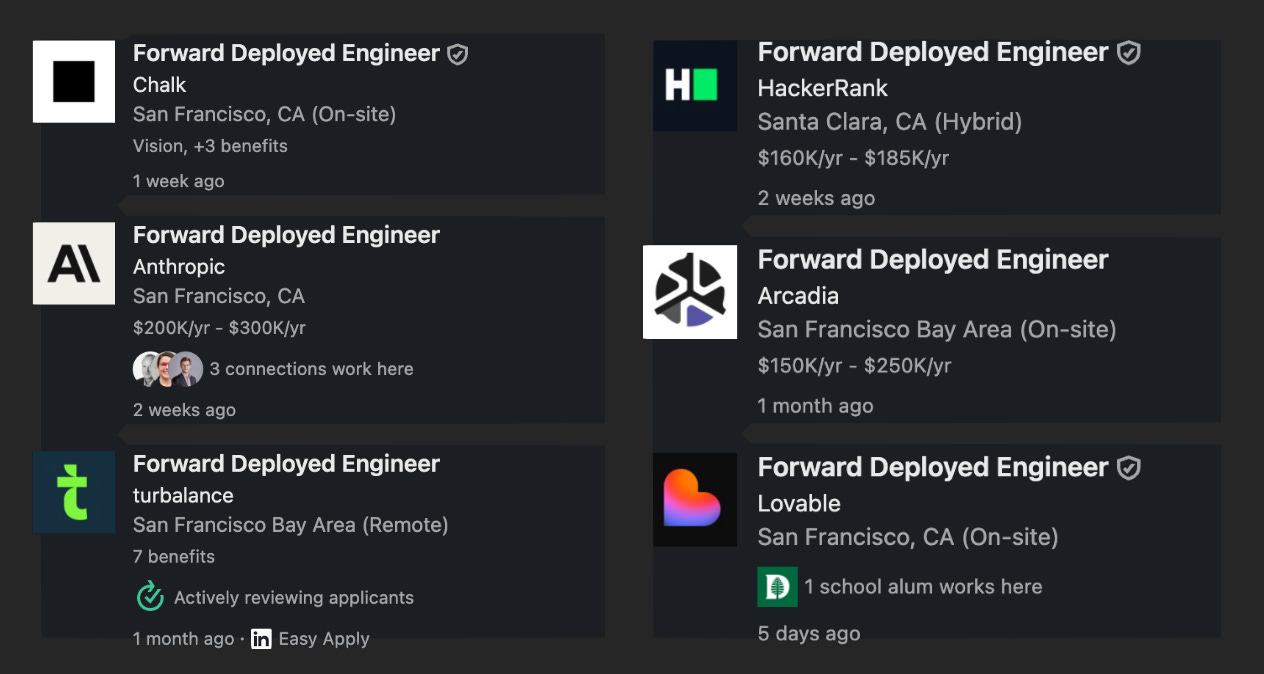Open the Lovable heart logo

(695, 499)
